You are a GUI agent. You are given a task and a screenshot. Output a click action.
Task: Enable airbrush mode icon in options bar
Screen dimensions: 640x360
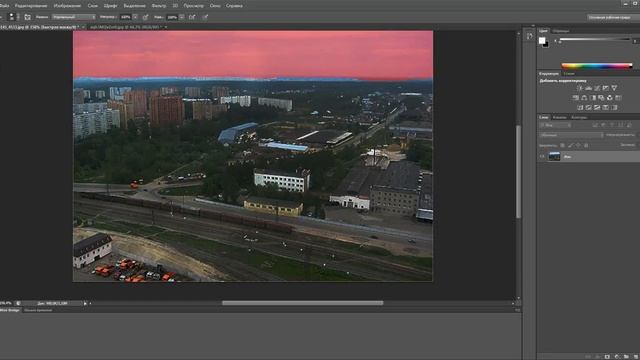tap(192, 17)
